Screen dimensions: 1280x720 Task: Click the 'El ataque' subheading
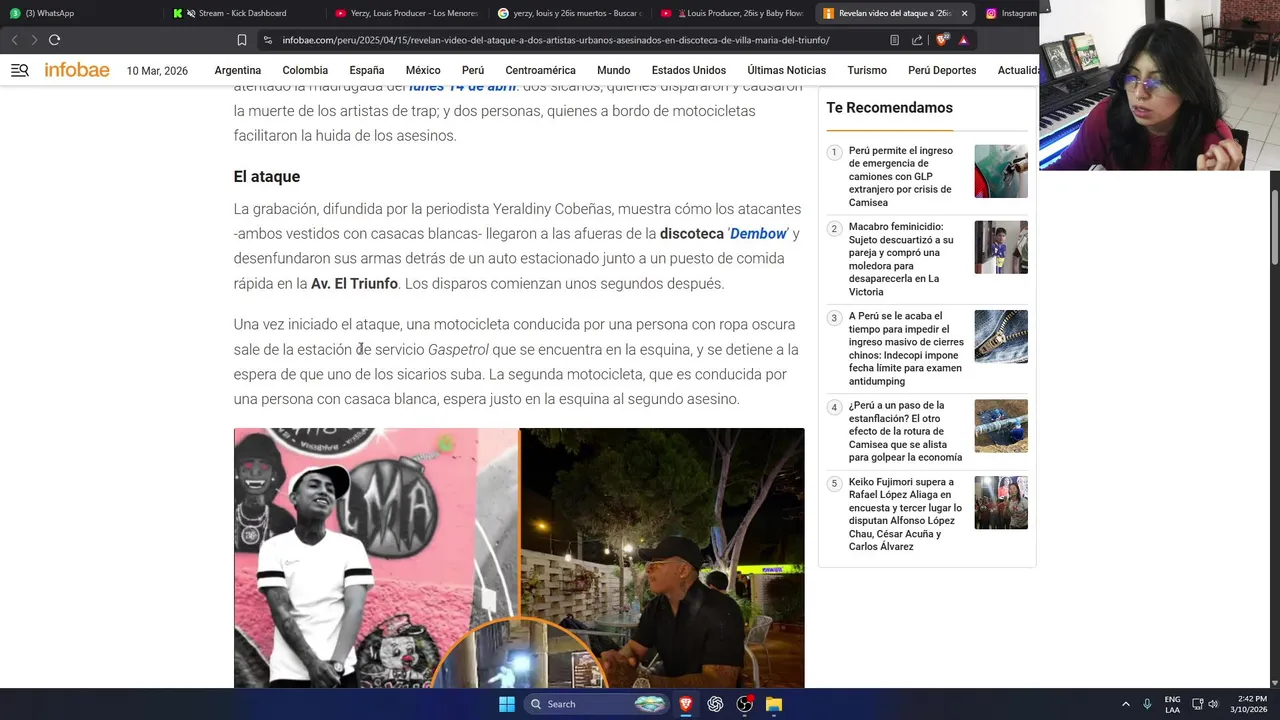click(x=267, y=177)
